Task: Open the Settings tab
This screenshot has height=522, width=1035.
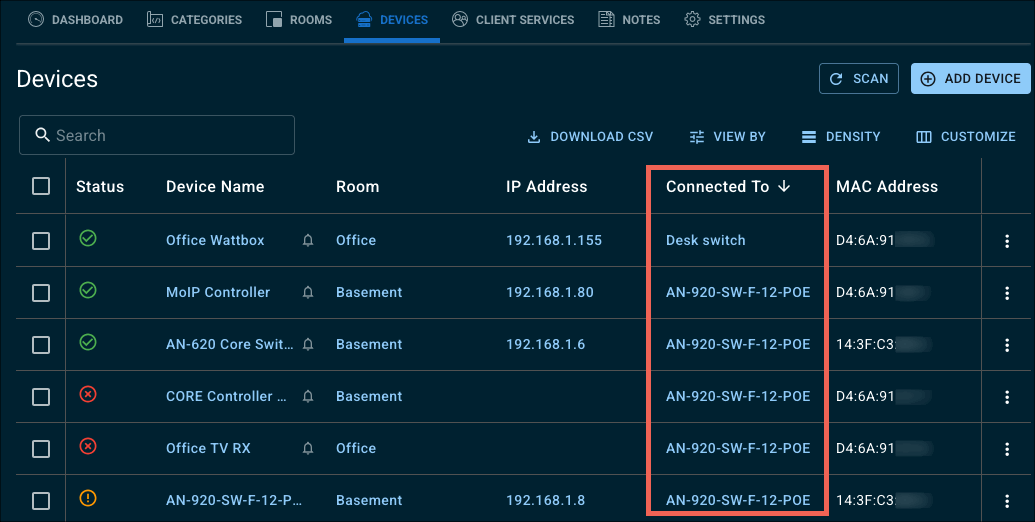Action: [724, 20]
